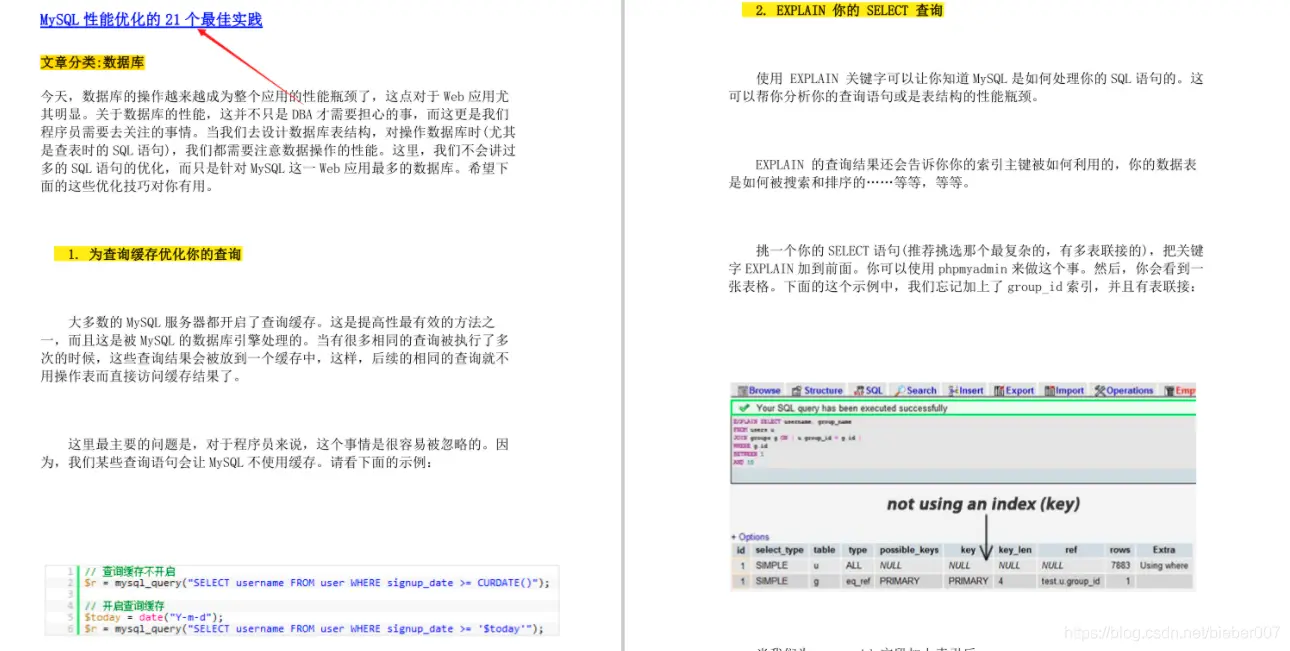Click the paragraph starting '使用 EXPLAIN 关键字'
This screenshot has height=651, width=1290.
[966, 87]
